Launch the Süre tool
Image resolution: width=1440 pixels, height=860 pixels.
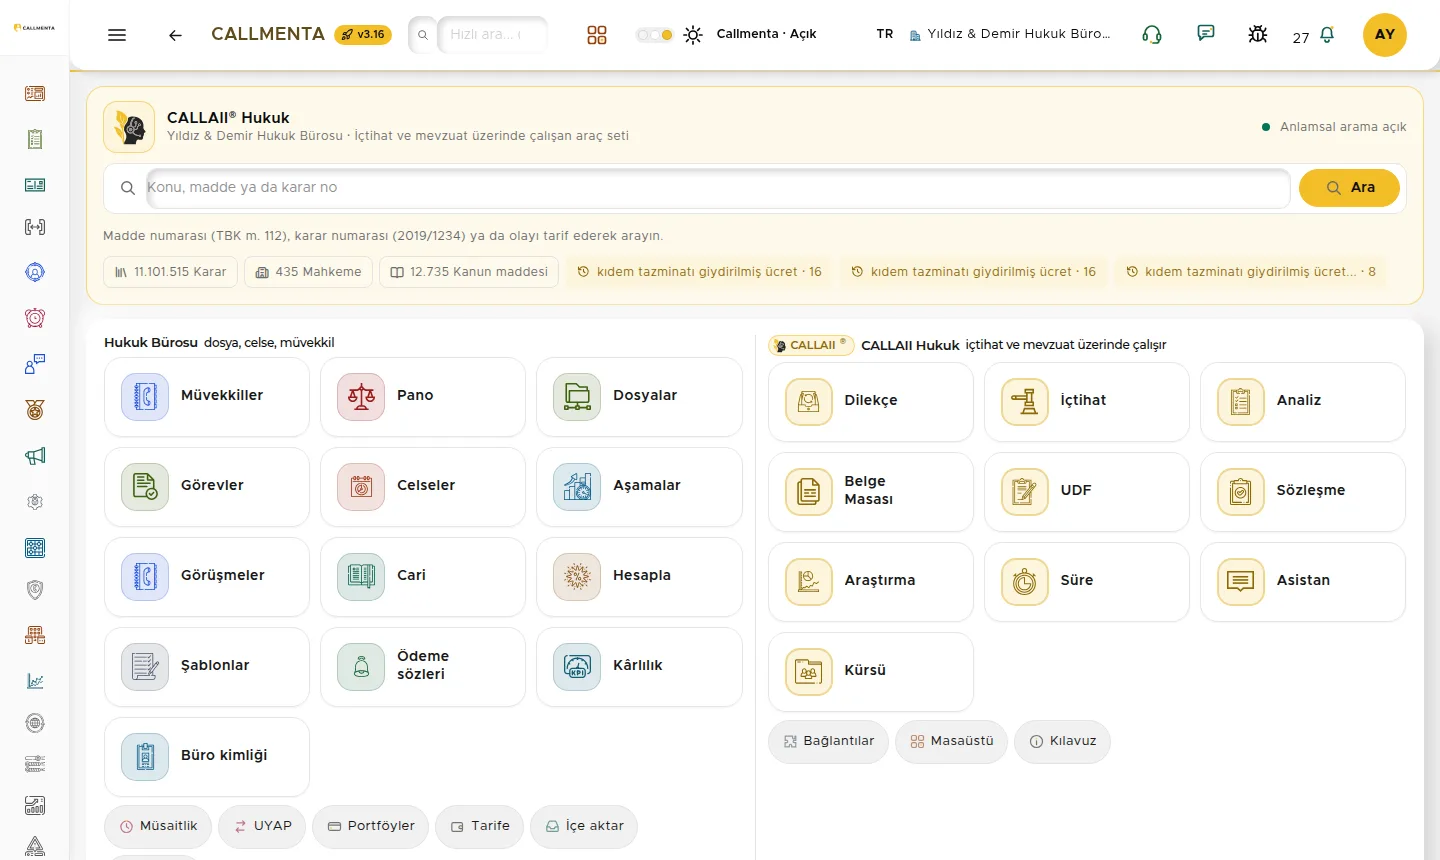click(x=1087, y=582)
